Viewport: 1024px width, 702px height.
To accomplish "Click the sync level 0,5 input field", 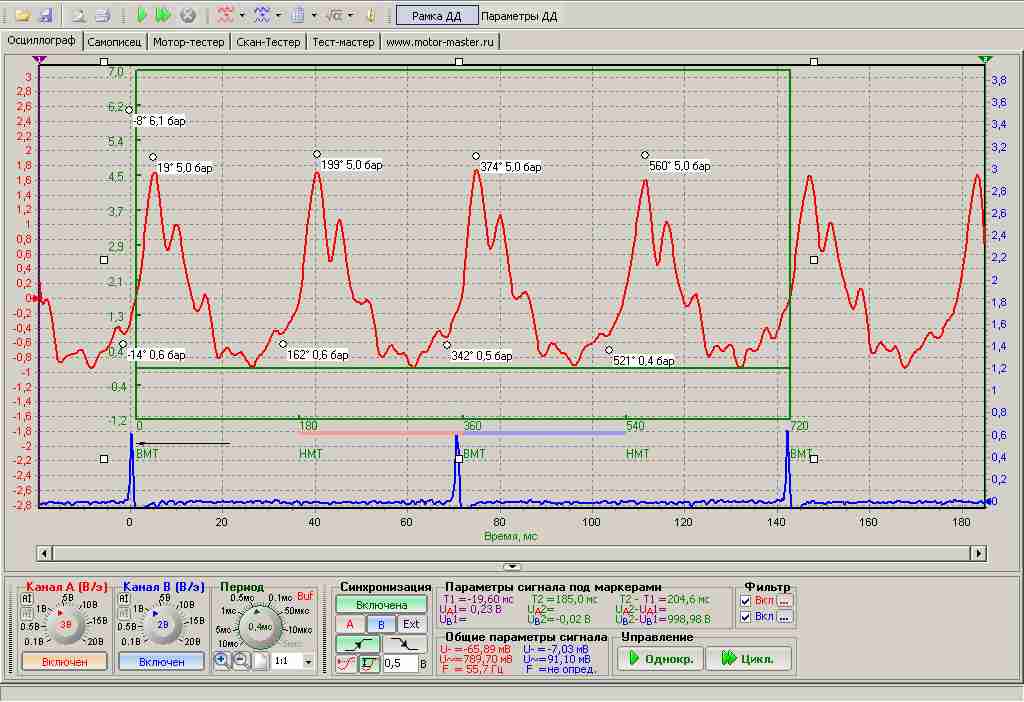I will pos(399,663).
